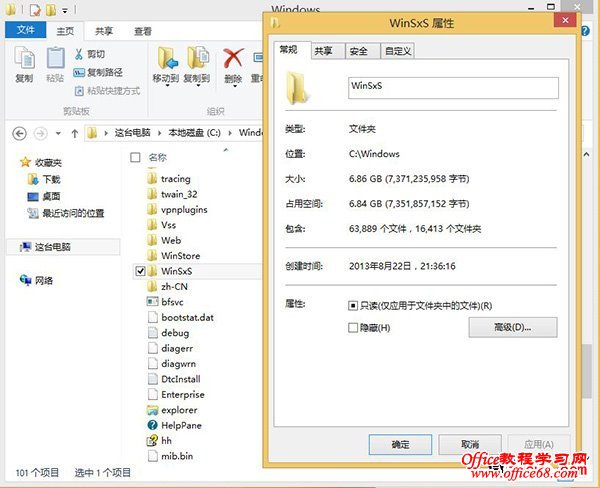The image size is (600, 488).
Task: Click This PC (这台电脑) in address bar
Action: click(x=132, y=133)
